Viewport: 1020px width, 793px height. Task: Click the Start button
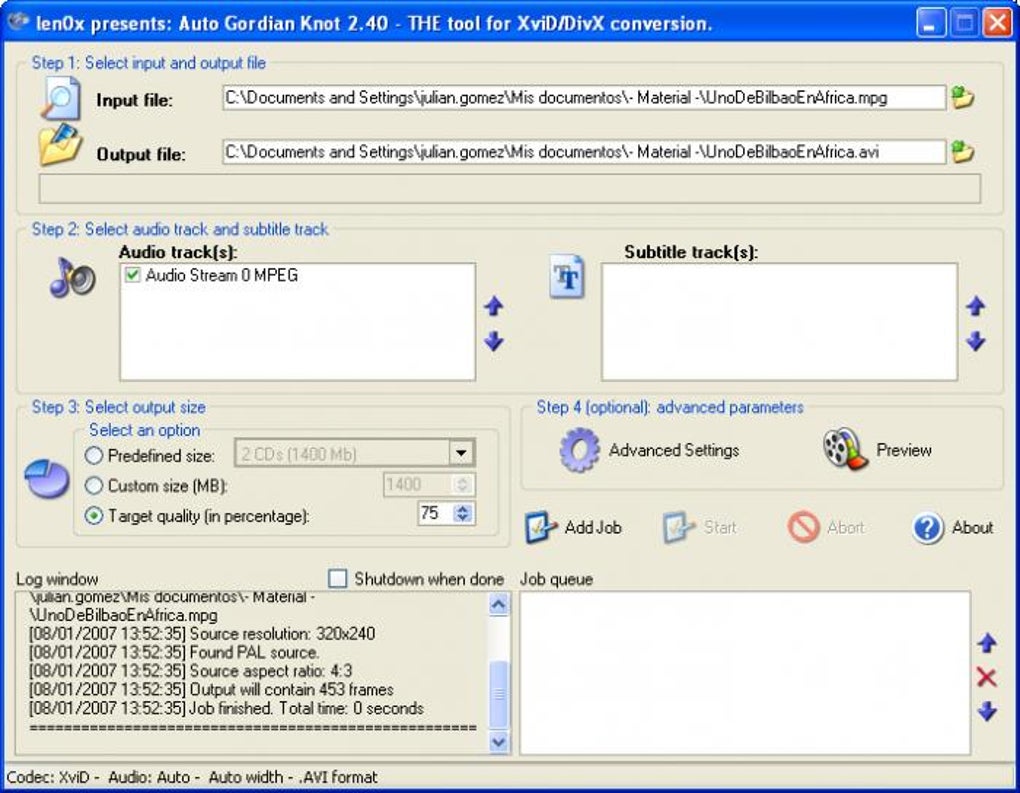tap(700, 527)
